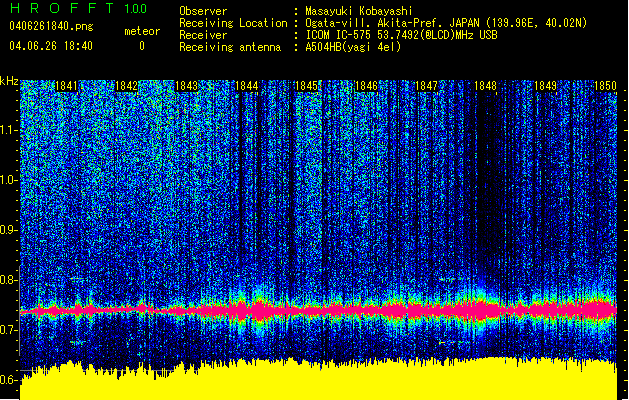Click the Receiver ICOM IC-575 line
Image resolution: width=629 pixels, height=400 pixels.
(x=401, y=35)
